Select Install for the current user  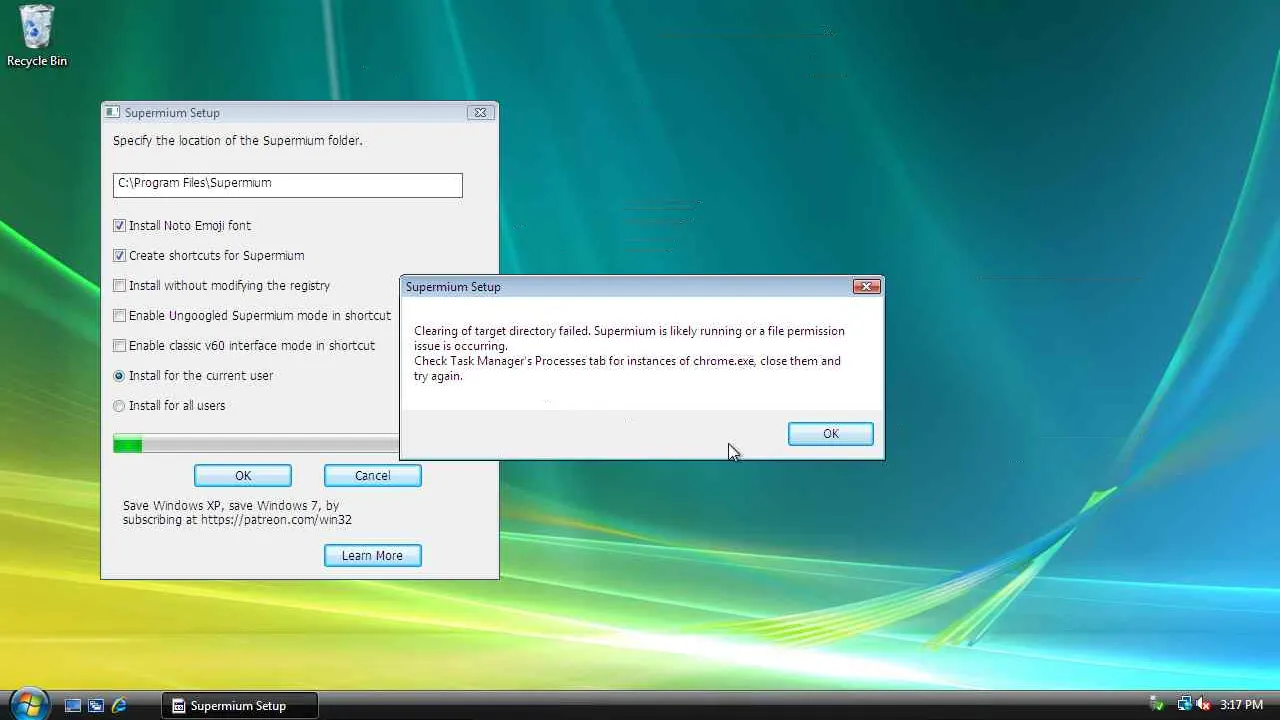click(120, 376)
